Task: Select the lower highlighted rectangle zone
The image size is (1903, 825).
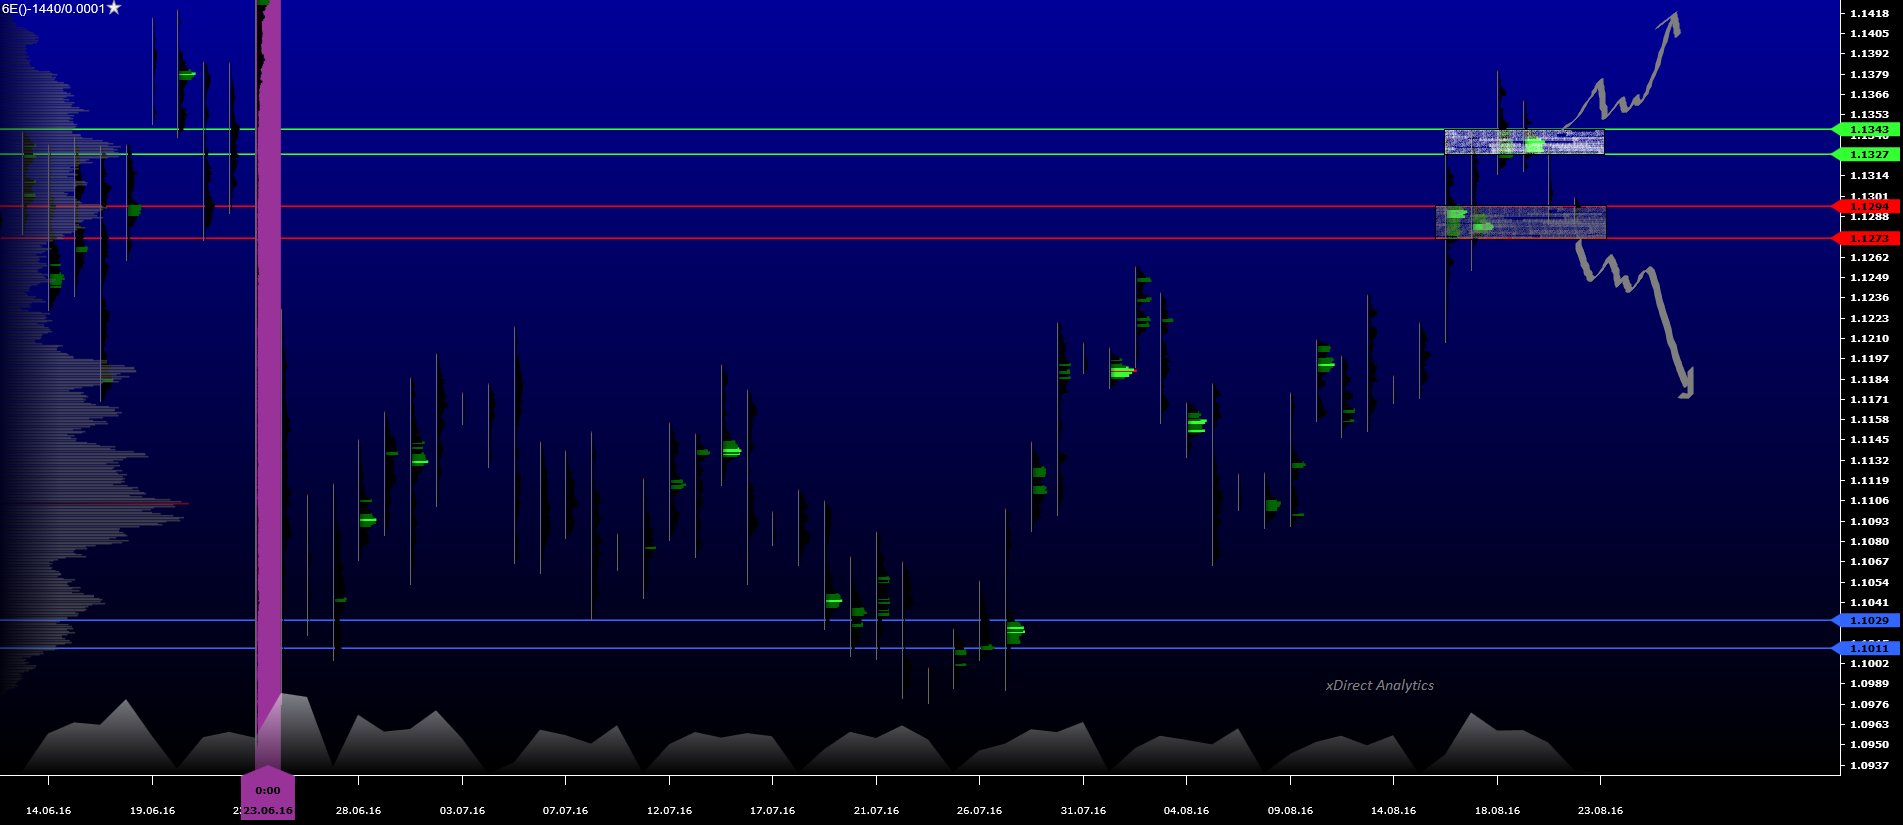Action: 1520,222
